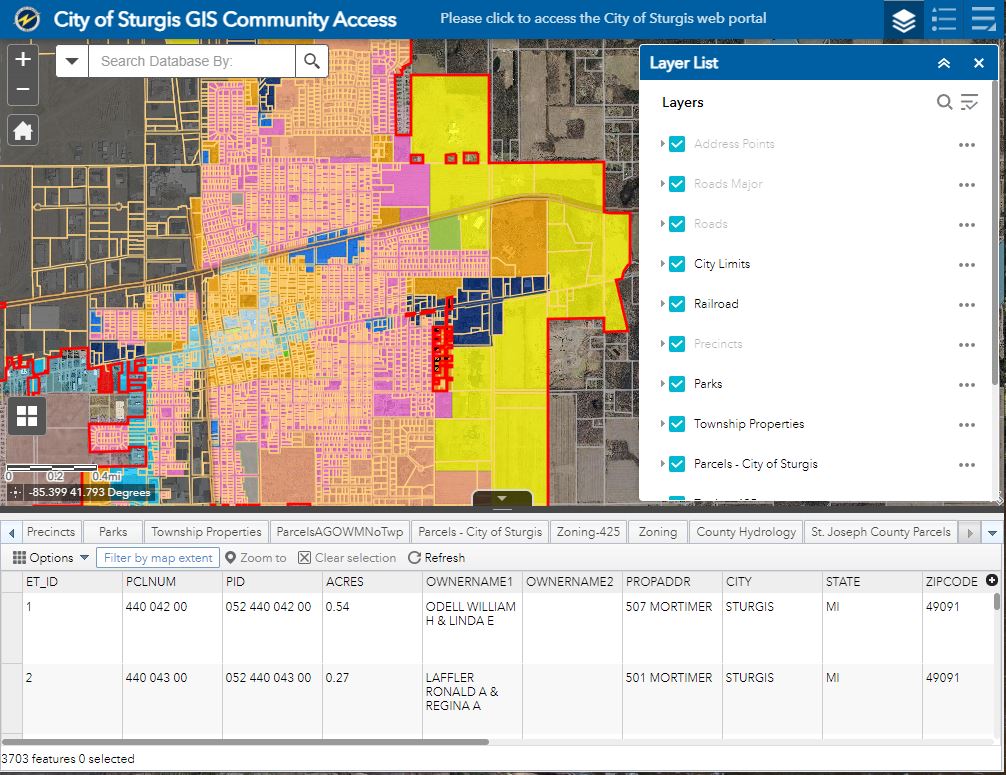Select the County Hydrology tab

[746, 532]
